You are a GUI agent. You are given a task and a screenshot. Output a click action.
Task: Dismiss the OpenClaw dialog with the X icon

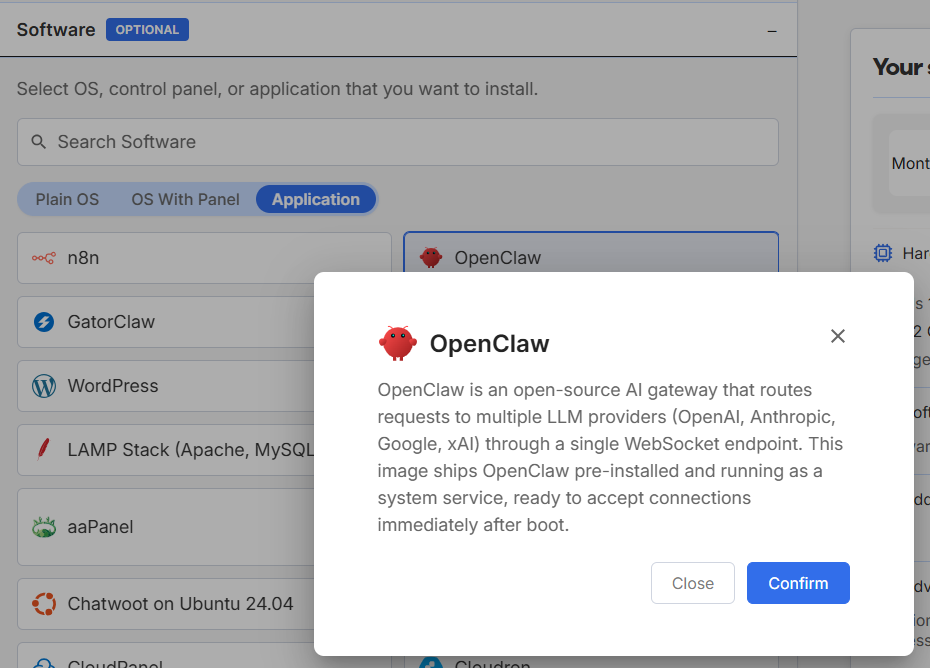click(837, 336)
